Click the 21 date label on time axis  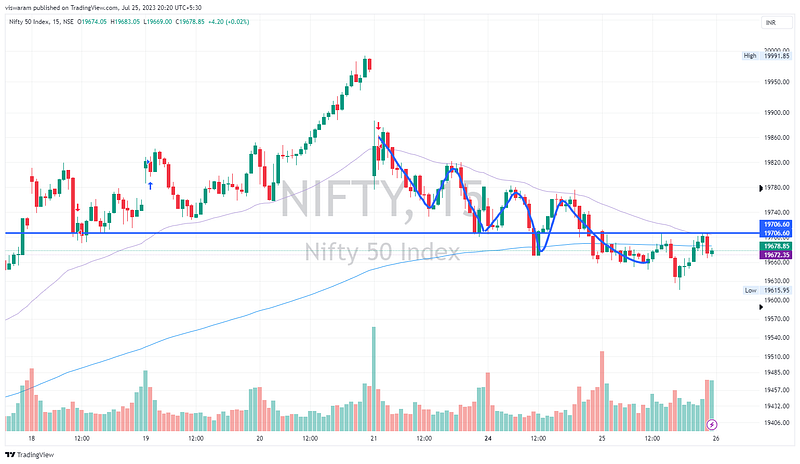point(374,438)
